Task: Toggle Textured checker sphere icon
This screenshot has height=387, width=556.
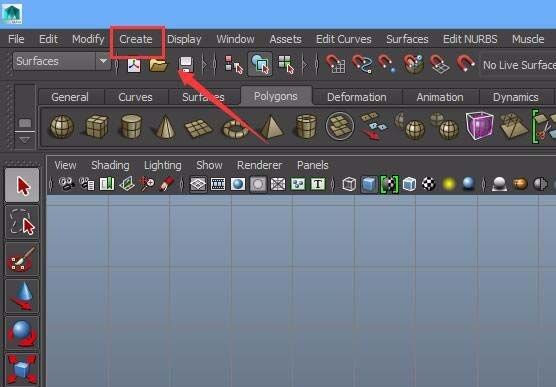Action: [x=429, y=184]
